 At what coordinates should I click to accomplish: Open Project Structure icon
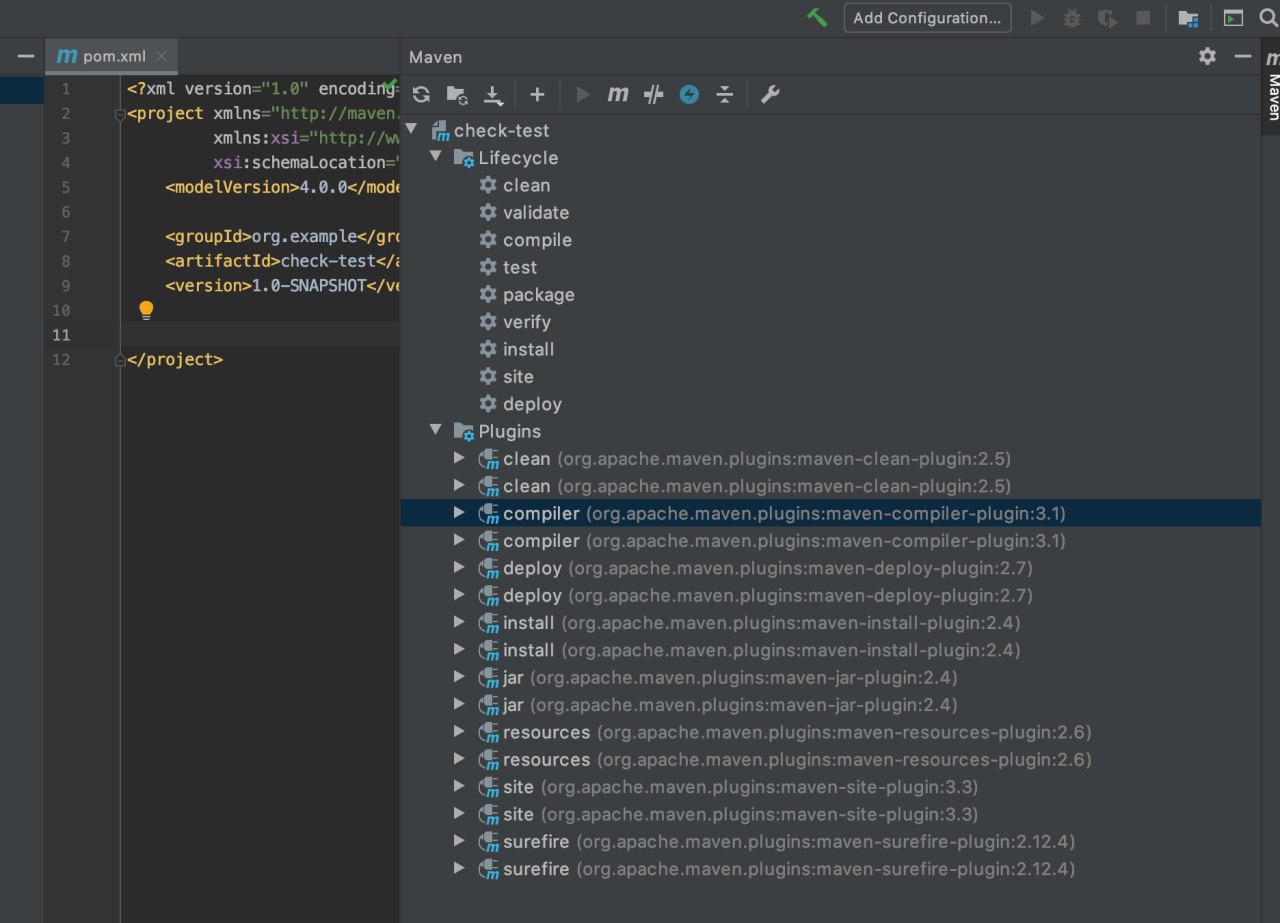click(x=1188, y=18)
